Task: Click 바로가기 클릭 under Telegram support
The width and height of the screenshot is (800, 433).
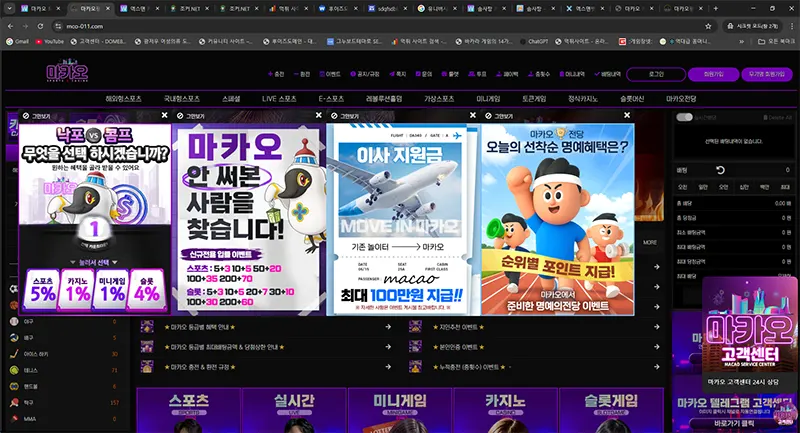Action: (734, 423)
